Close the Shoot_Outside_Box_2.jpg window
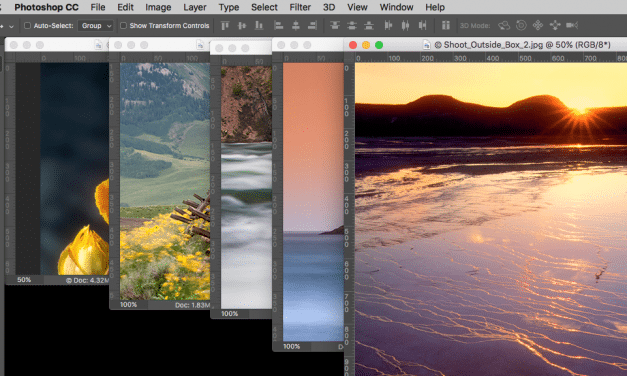Viewport: 627px width, 376px height. coord(353,45)
